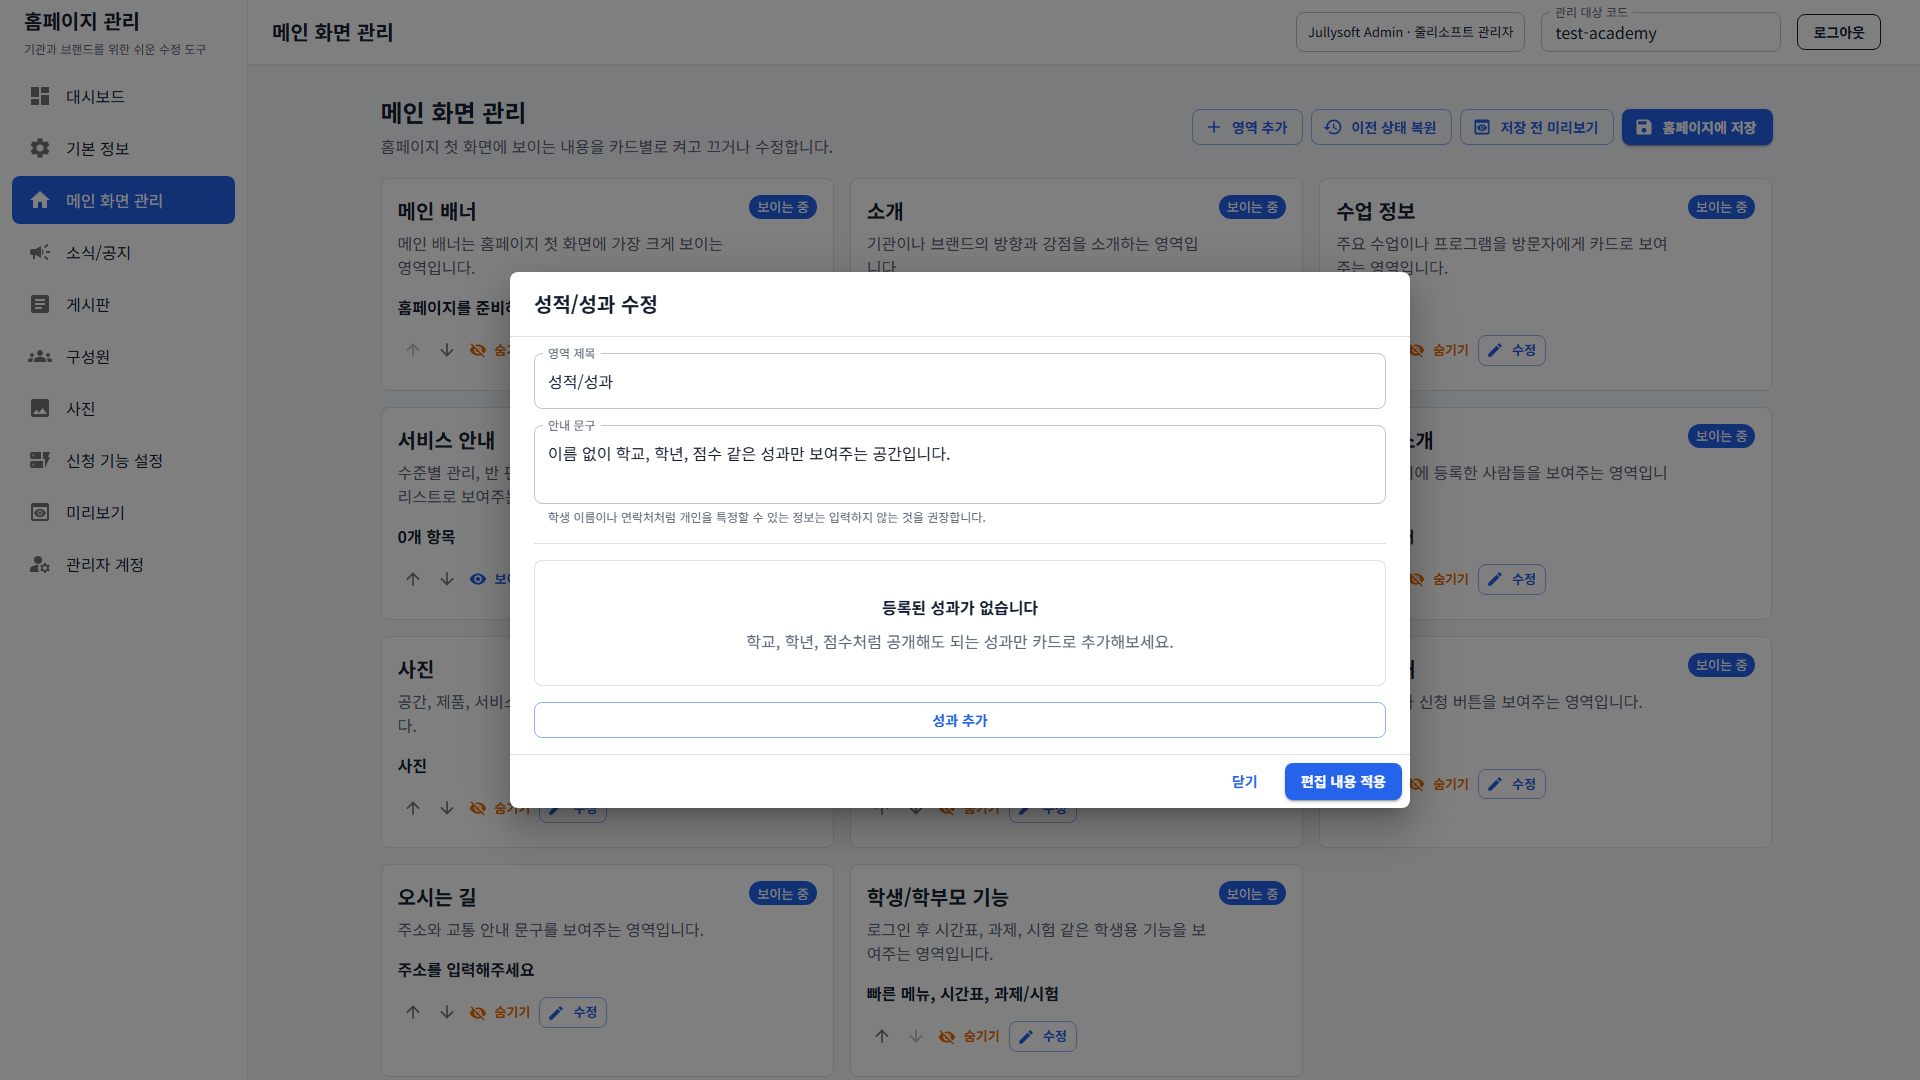Viewport: 1920px width, 1080px height.
Task: Edit 오시는 길 card with 수정
Action: tap(573, 1012)
